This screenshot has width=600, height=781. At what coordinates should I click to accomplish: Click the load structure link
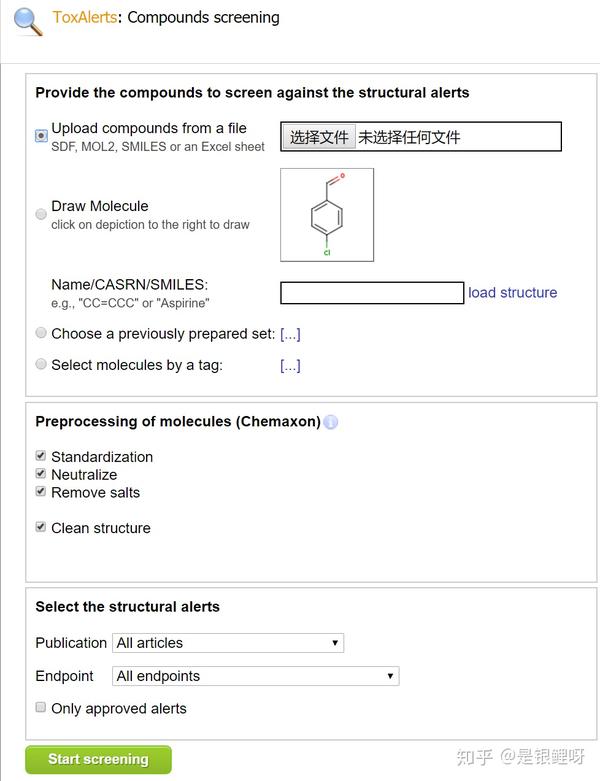click(x=512, y=293)
